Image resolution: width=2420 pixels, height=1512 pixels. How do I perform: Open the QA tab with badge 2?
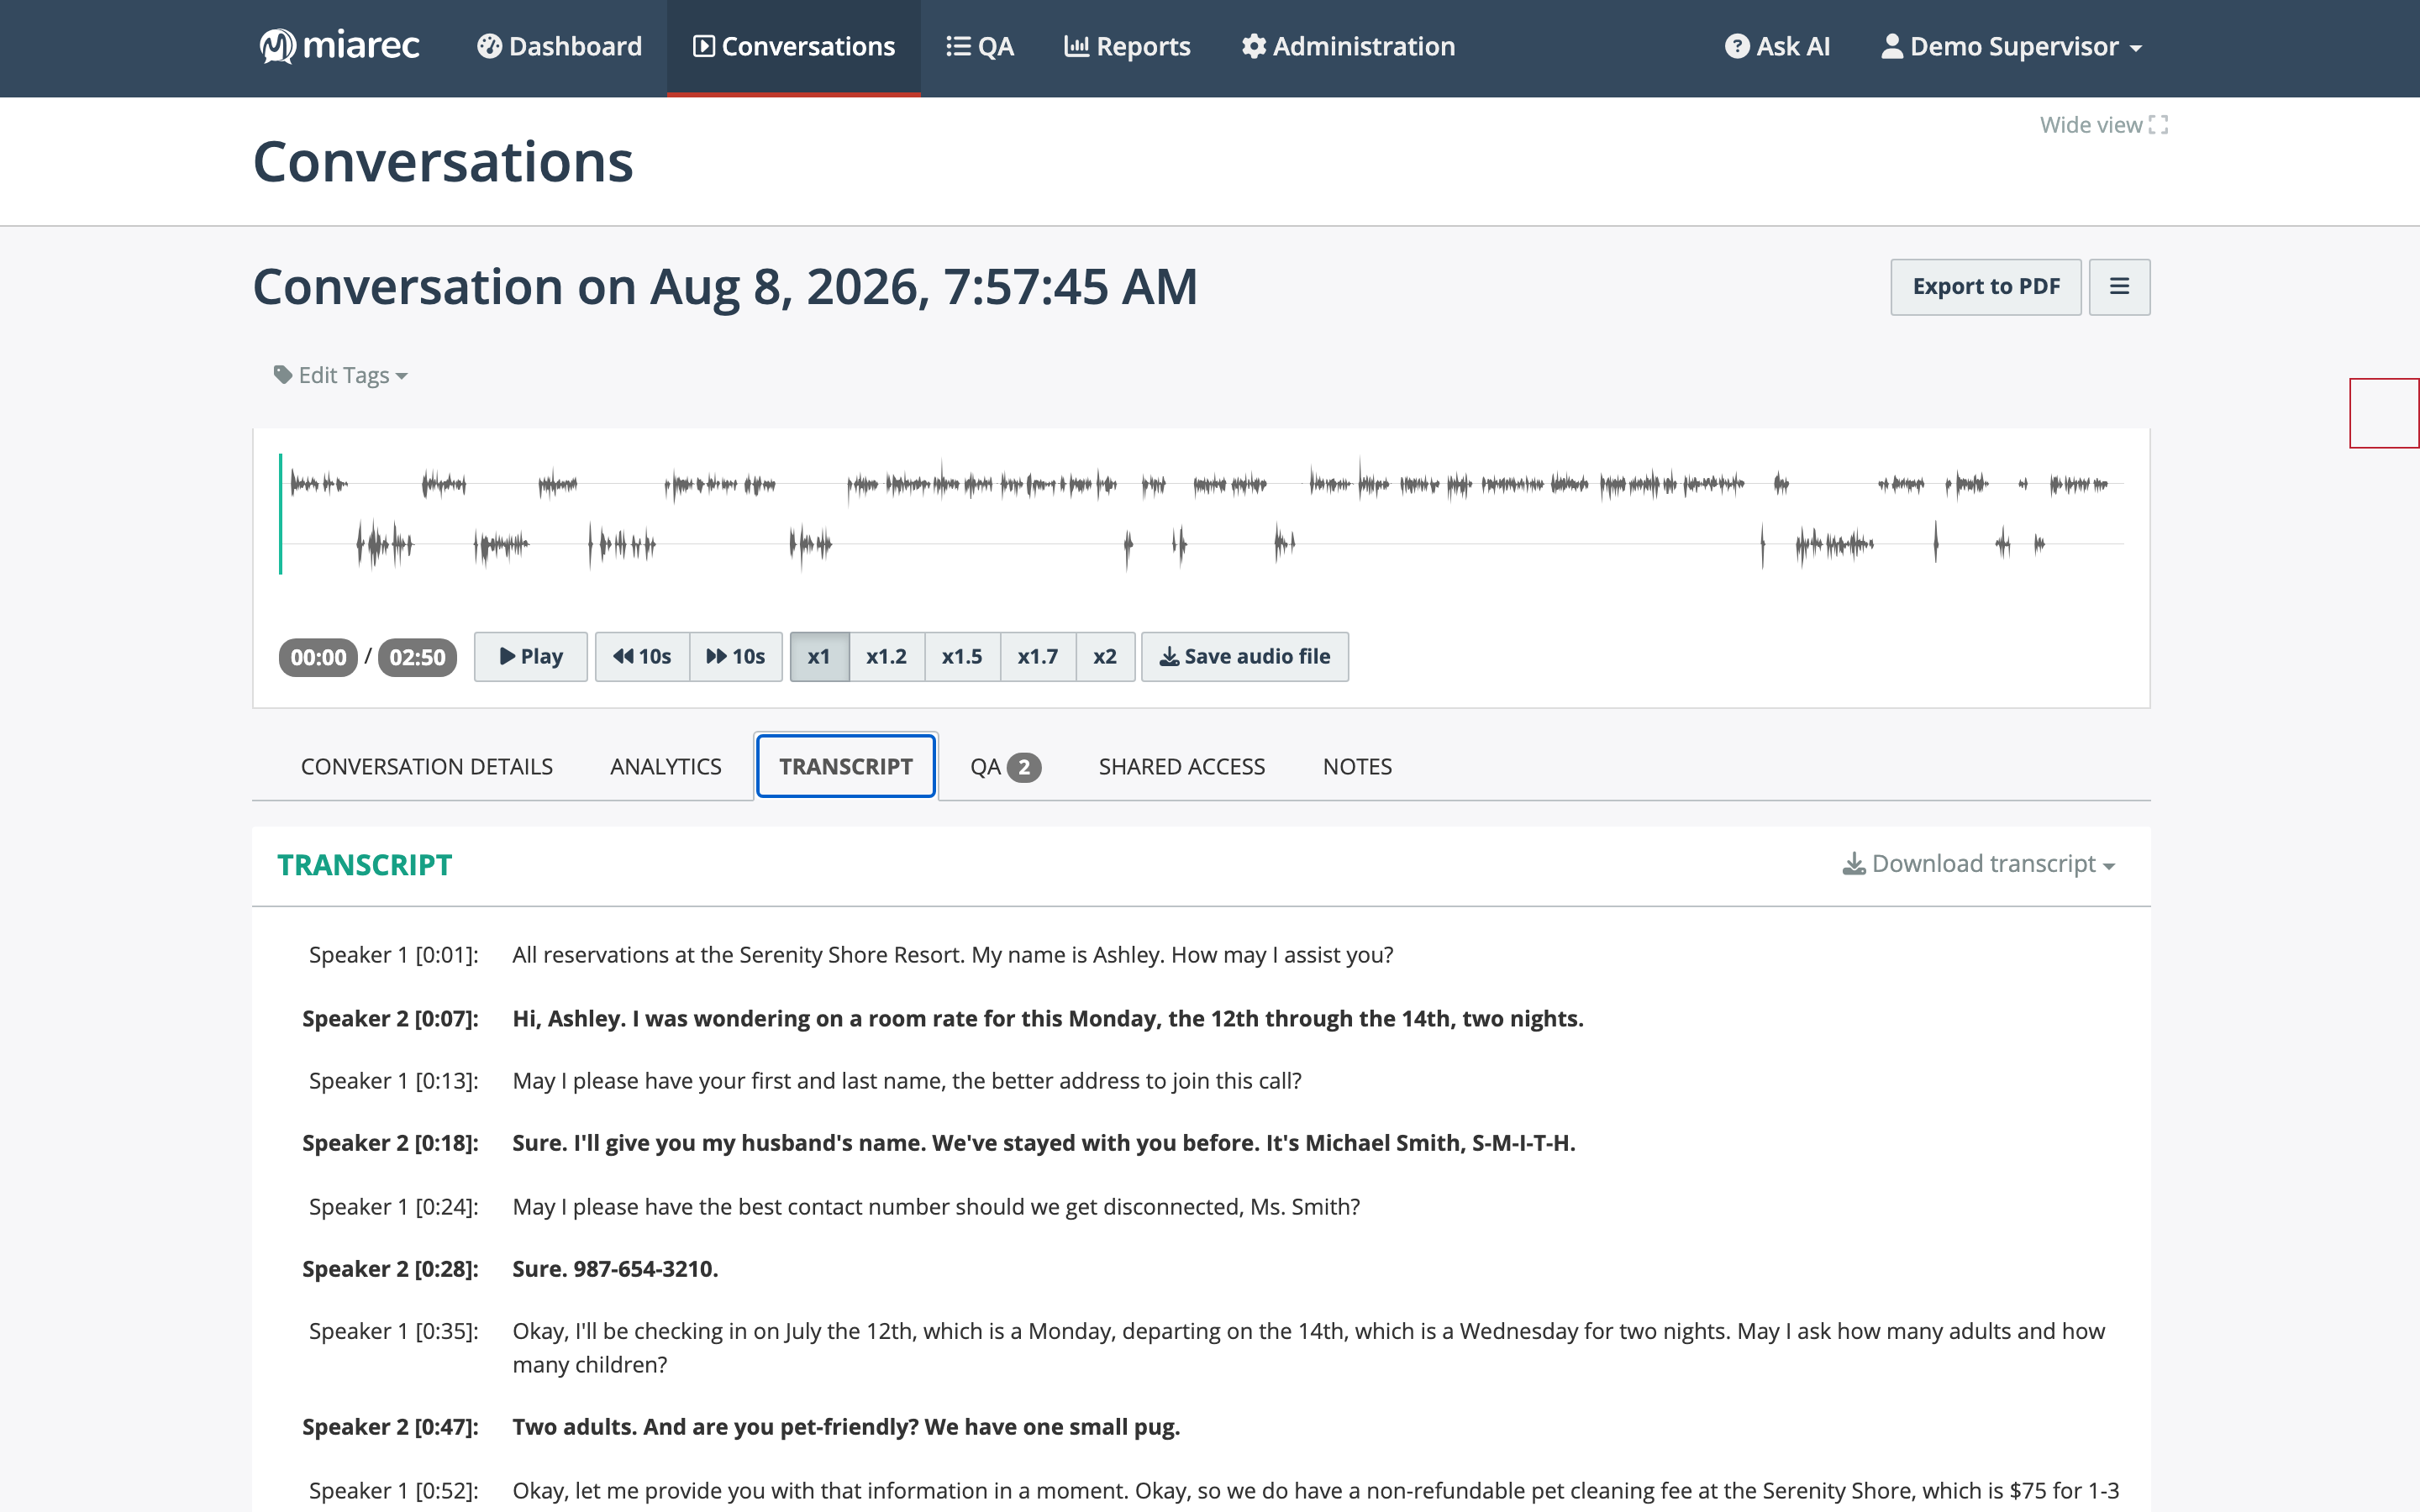[1005, 767]
